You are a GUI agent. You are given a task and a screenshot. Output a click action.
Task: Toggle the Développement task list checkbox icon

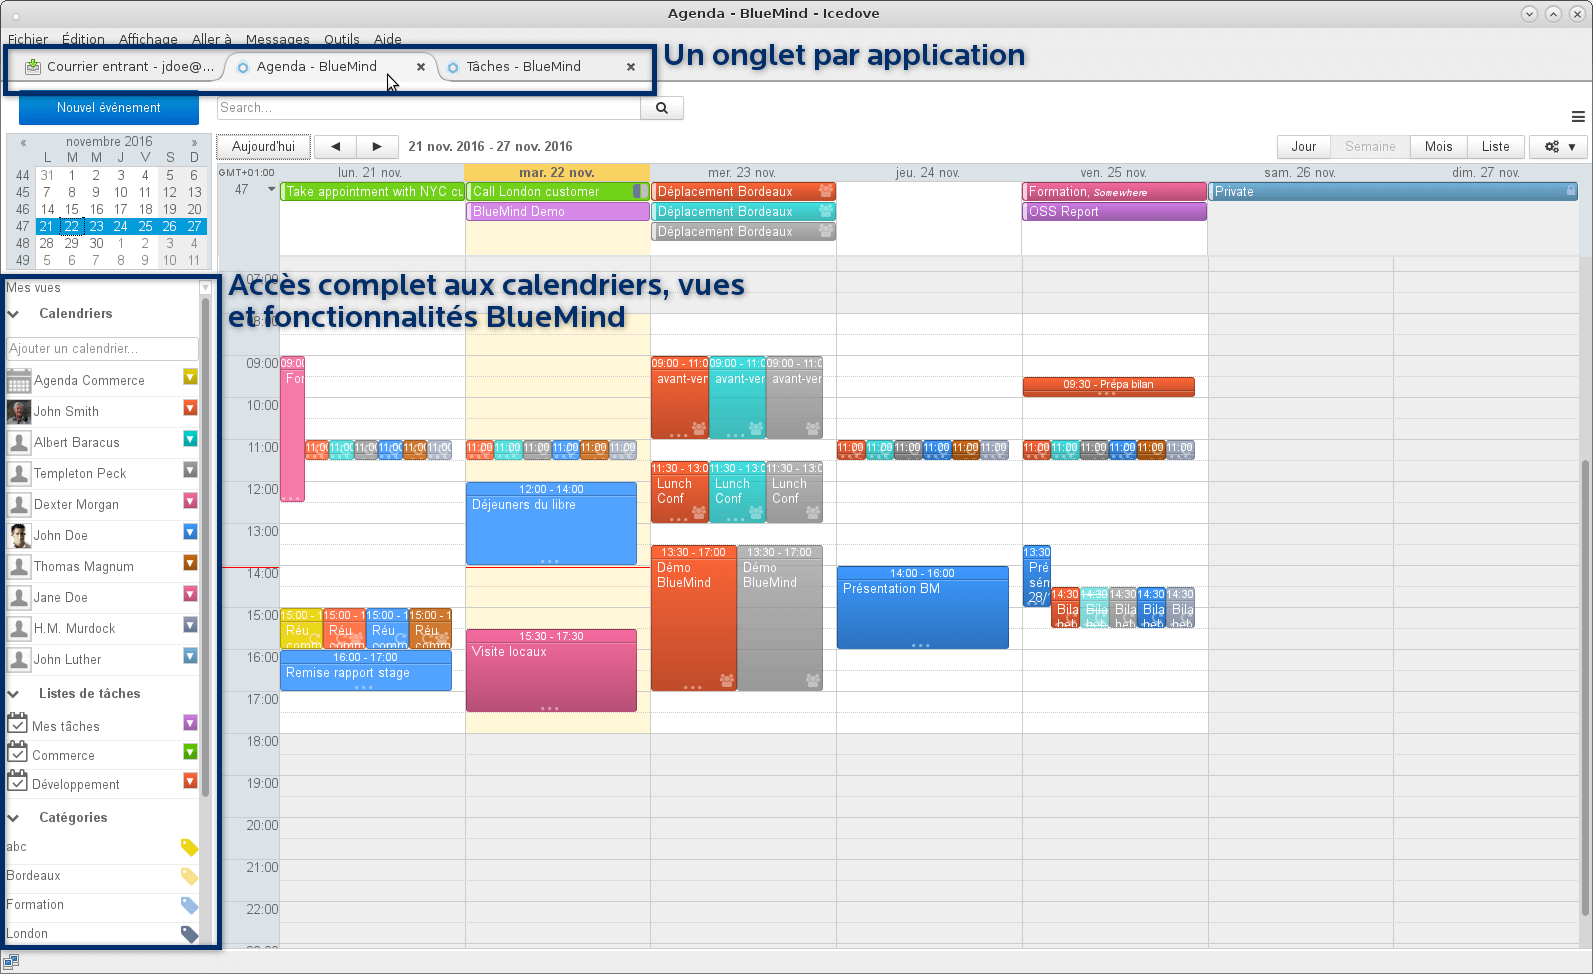pos(17,782)
